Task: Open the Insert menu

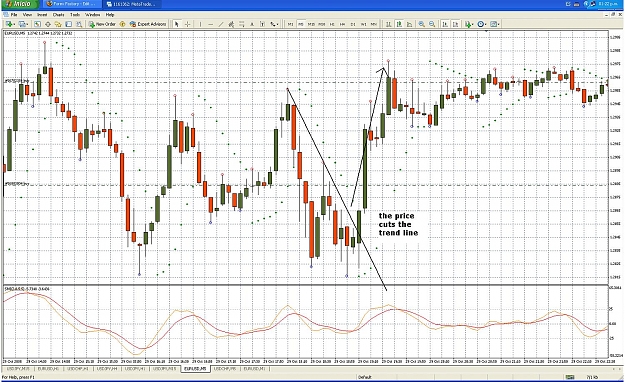Action: [42, 14]
